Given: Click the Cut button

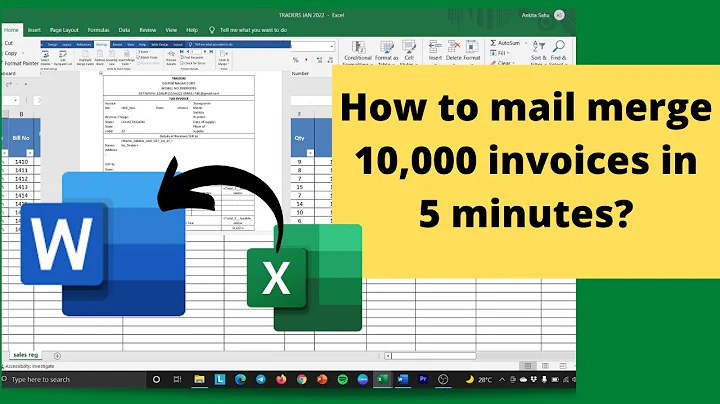Looking at the screenshot, I should click(9, 43).
